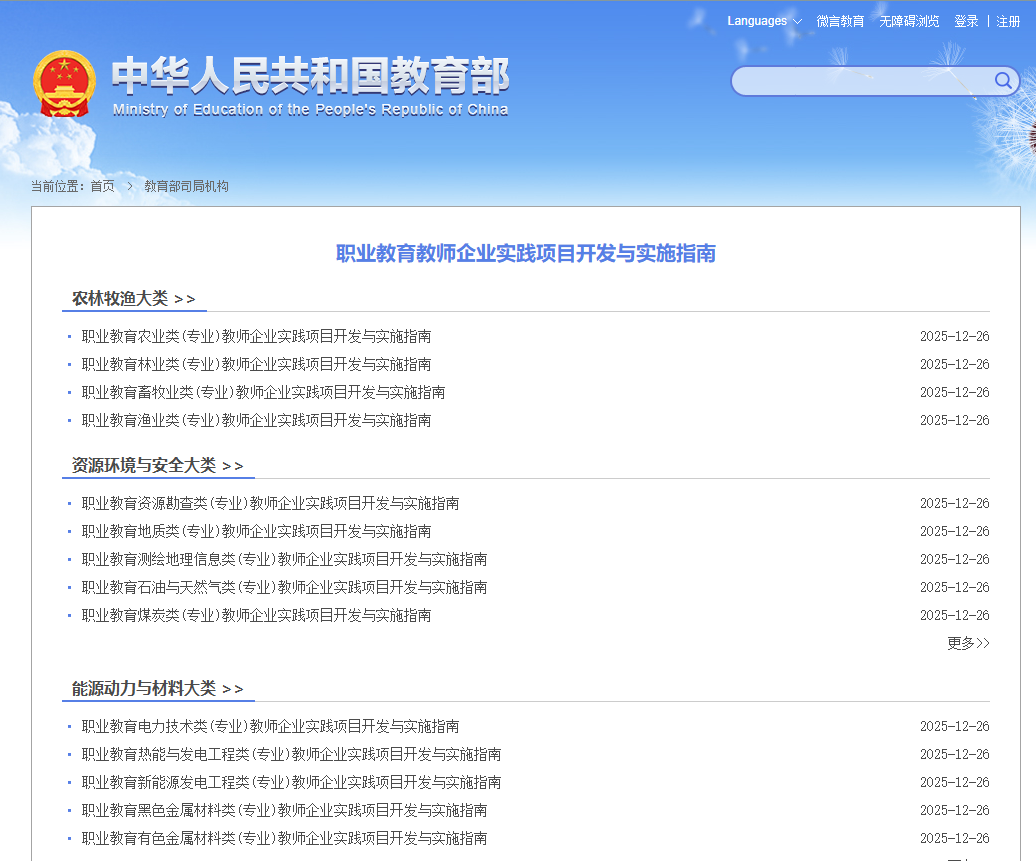Viewport: 1036px width, 861px height.
Task: Expand 资源环境与安全大类 section heading
Action: [157, 465]
